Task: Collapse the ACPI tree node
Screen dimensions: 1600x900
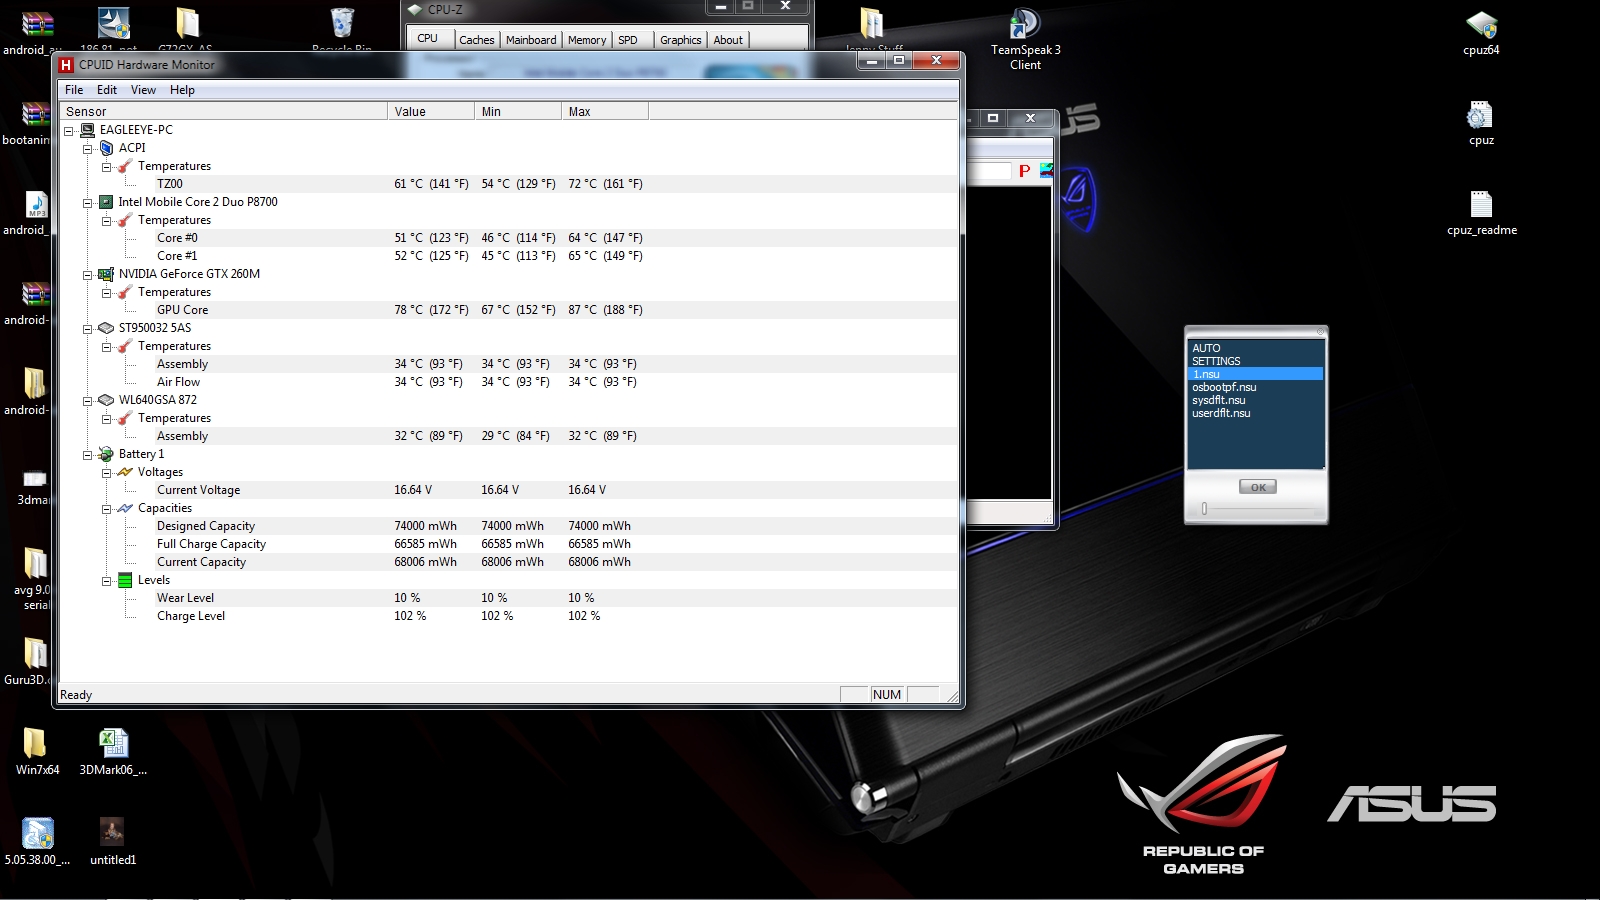Action: [x=88, y=149]
